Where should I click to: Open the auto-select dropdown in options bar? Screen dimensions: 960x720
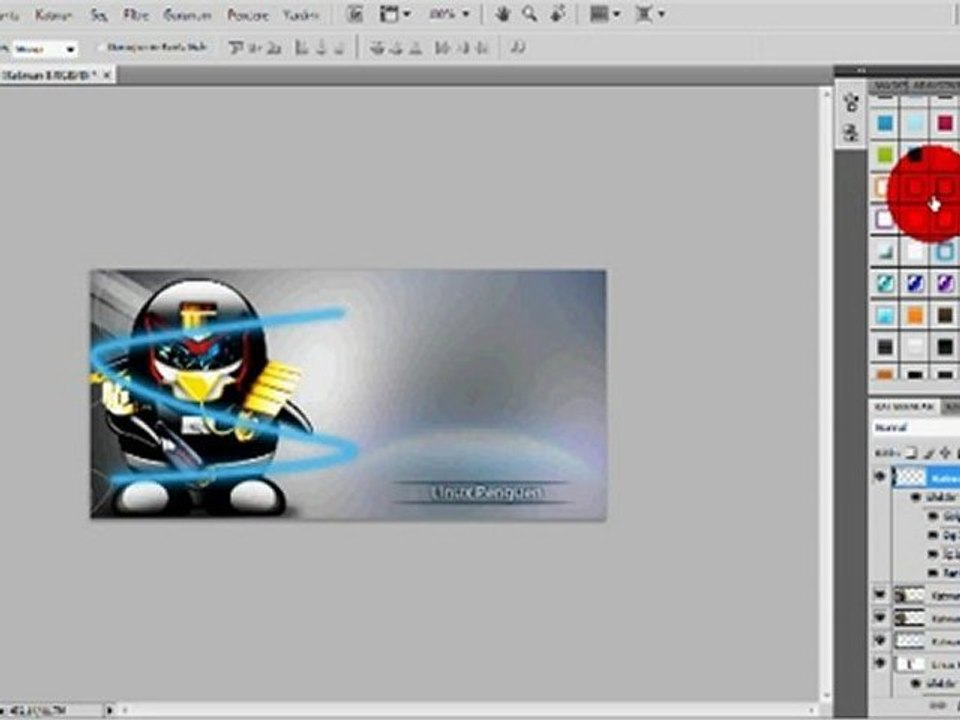click(x=44, y=48)
